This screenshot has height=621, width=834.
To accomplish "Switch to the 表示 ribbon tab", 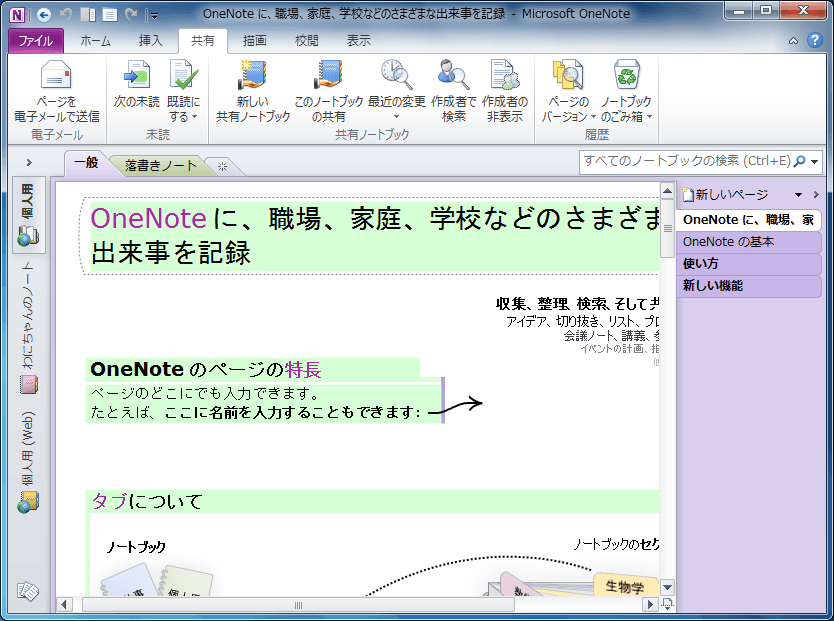I will [358, 40].
